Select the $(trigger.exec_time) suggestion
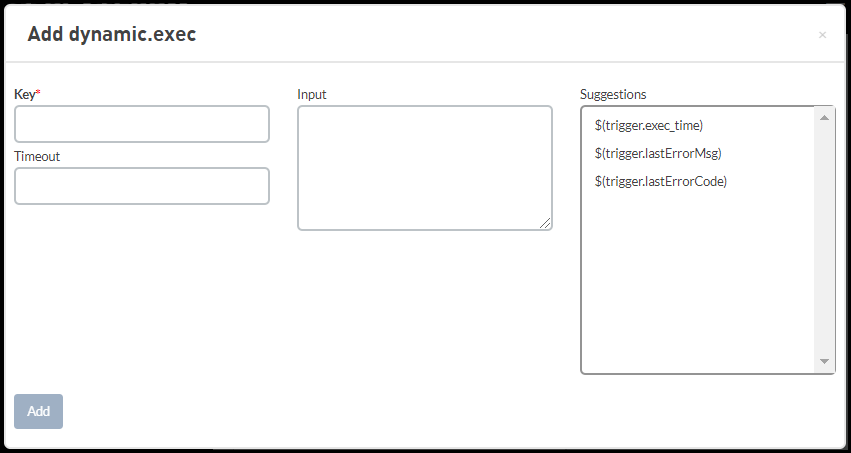Screen dimensions: 851x453 pyautogui.click(x=649, y=125)
